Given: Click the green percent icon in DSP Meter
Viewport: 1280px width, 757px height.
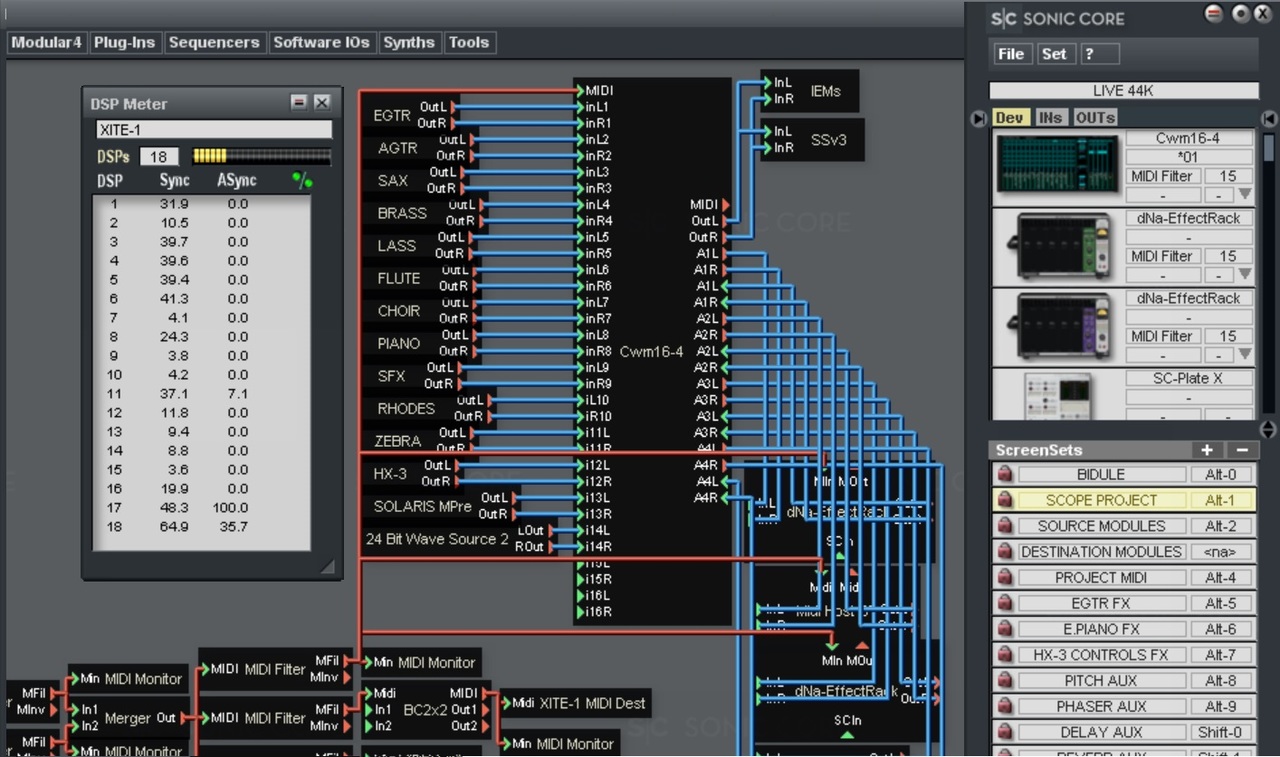Looking at the screenshot, I should click(301, 181).
